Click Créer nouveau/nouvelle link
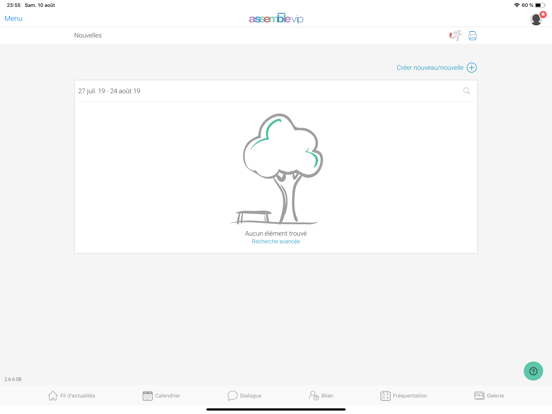 430,68
